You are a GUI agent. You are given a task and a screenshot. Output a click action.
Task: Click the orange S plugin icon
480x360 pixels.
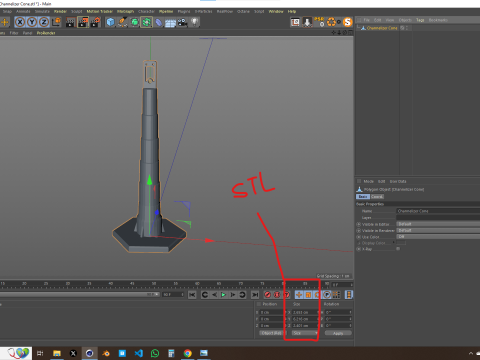[x=347, y=22]
